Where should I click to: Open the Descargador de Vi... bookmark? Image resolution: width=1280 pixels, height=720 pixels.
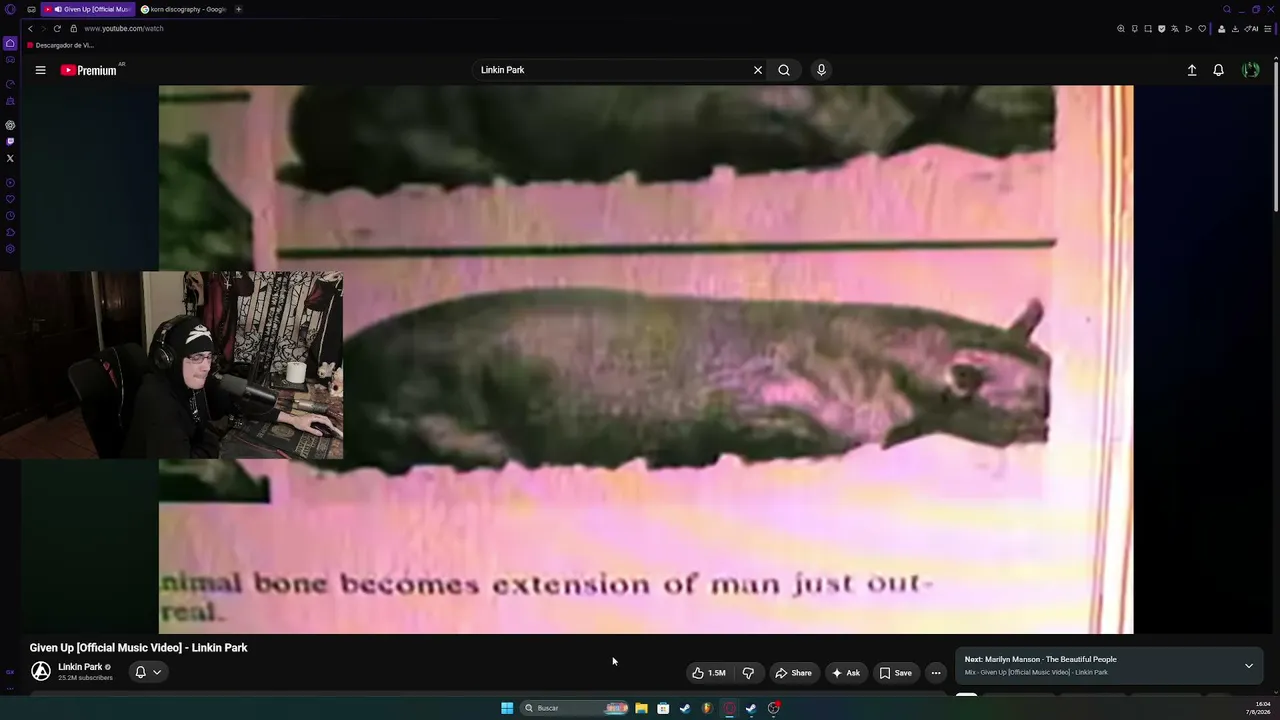61,45
